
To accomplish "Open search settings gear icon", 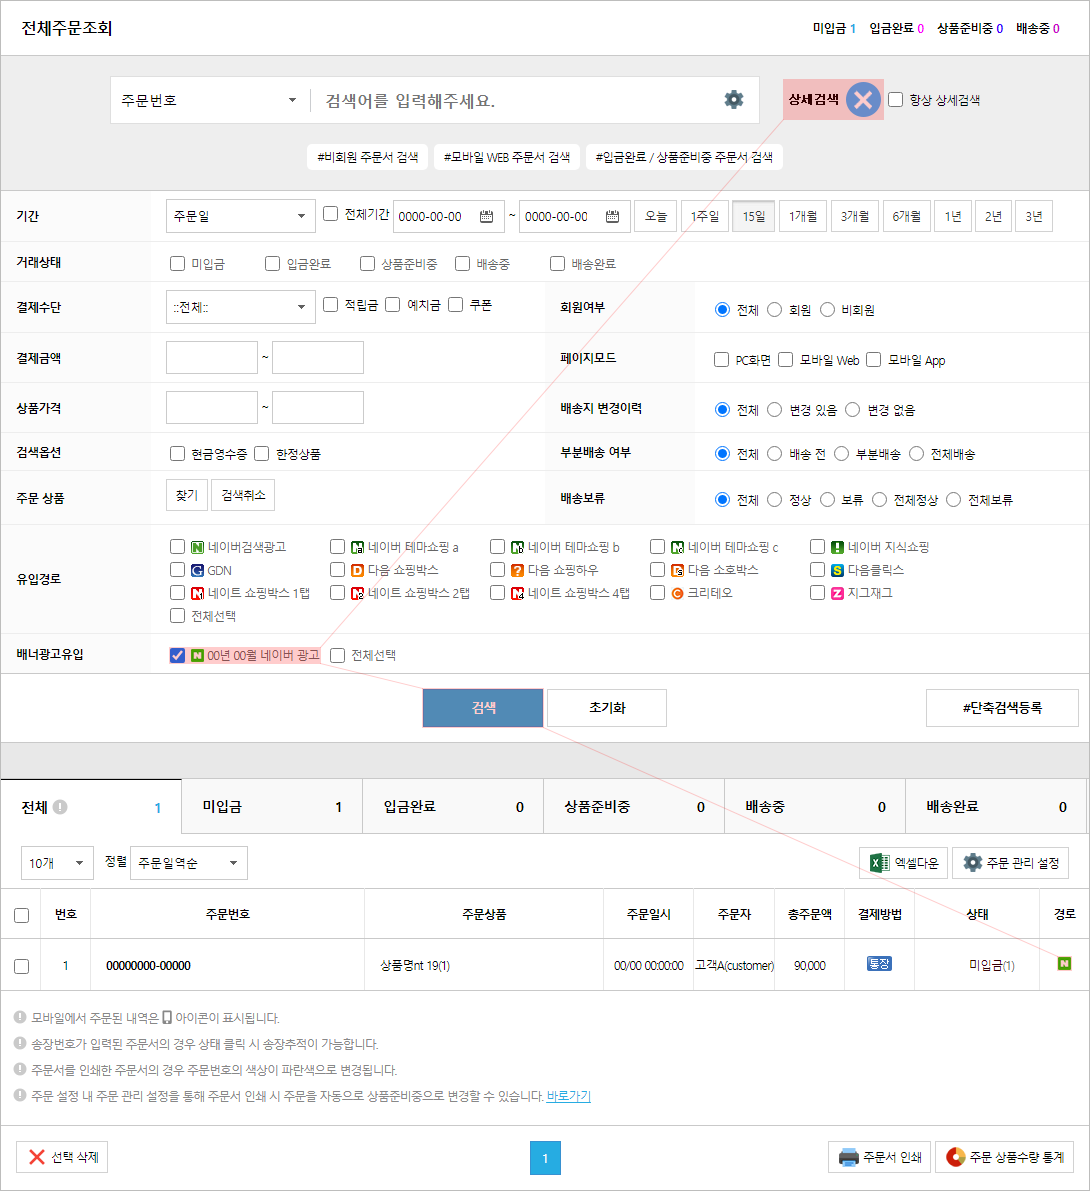I will point(734,100).
